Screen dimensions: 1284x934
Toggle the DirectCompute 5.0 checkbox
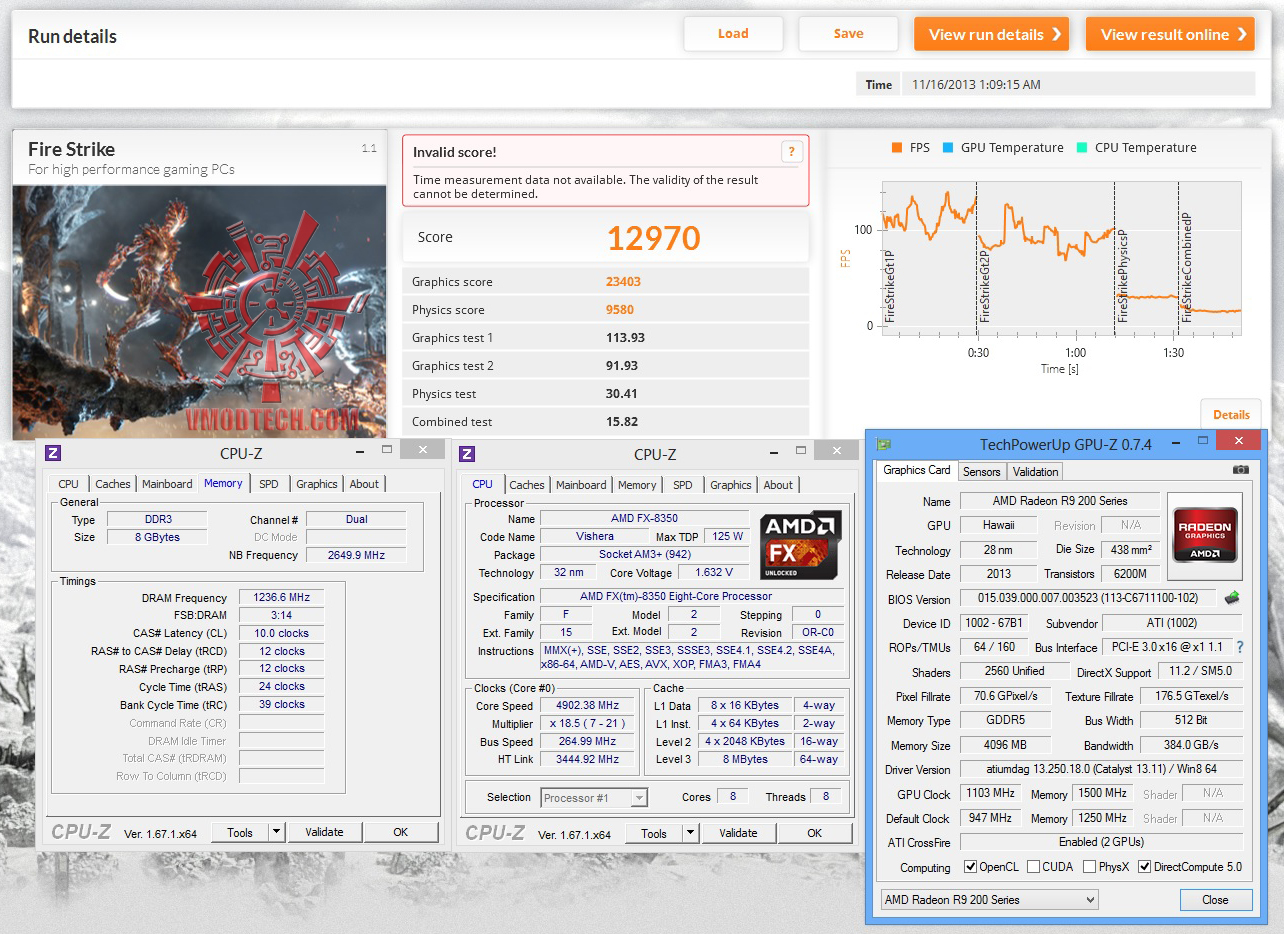click(1145, 867)
